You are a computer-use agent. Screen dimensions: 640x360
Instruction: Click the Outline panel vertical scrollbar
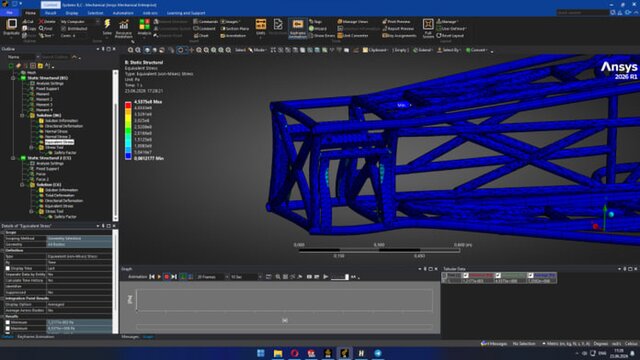point(116,145)
